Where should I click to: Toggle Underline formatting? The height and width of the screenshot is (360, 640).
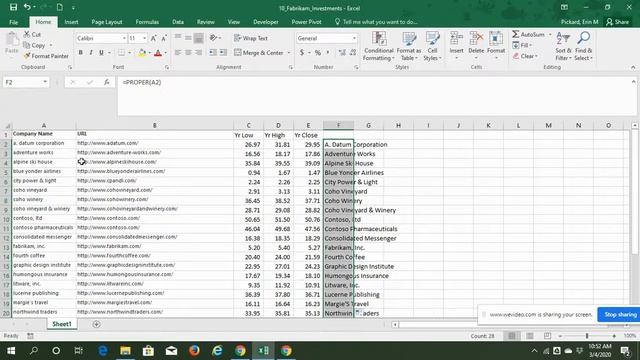pos(101,53)
